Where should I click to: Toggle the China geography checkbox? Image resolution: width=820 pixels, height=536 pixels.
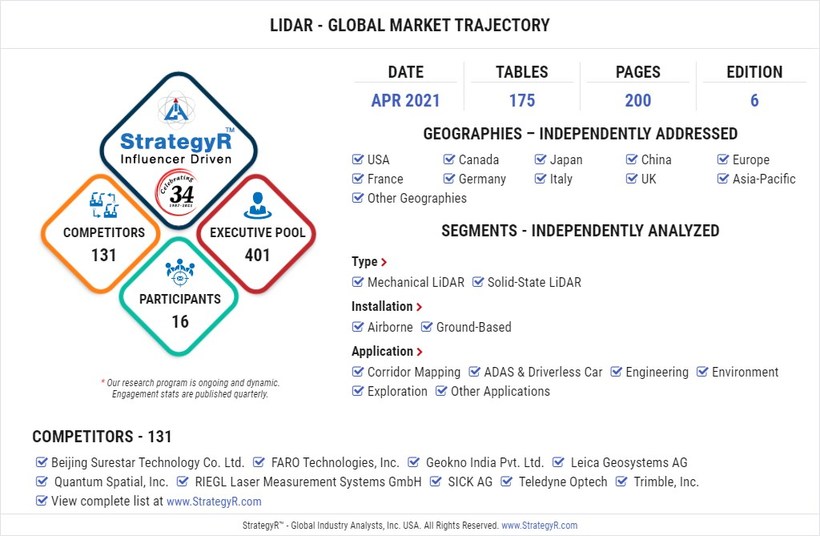coord(632,159)
